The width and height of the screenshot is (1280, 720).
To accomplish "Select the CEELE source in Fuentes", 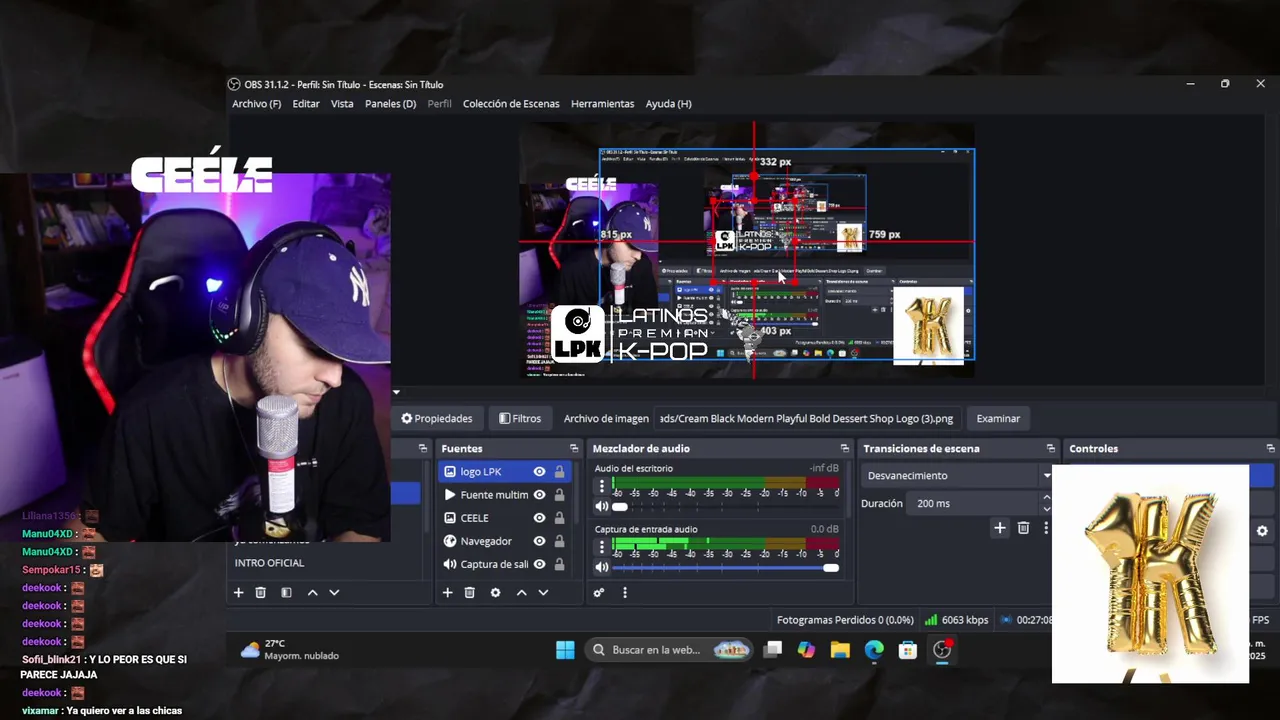I will tap(474, 518).
